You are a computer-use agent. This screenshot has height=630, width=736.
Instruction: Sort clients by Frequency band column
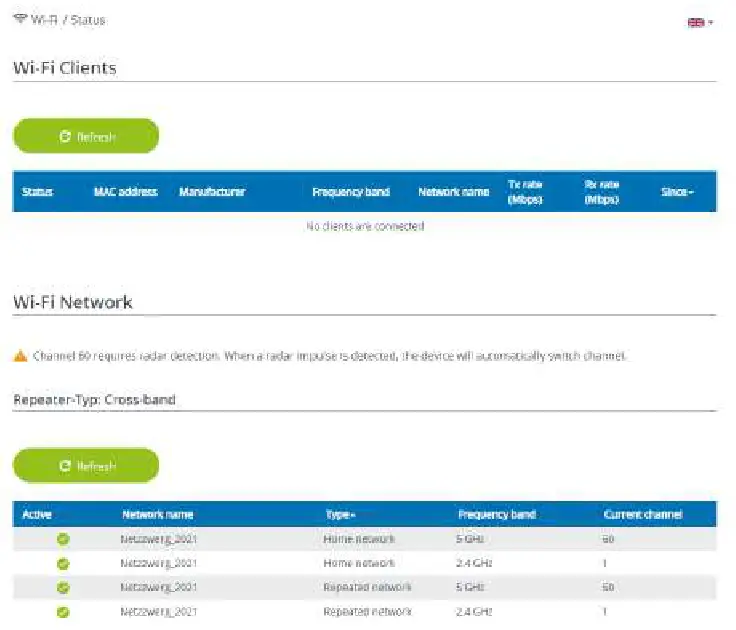pyautogui.click(x=351, y=192)
